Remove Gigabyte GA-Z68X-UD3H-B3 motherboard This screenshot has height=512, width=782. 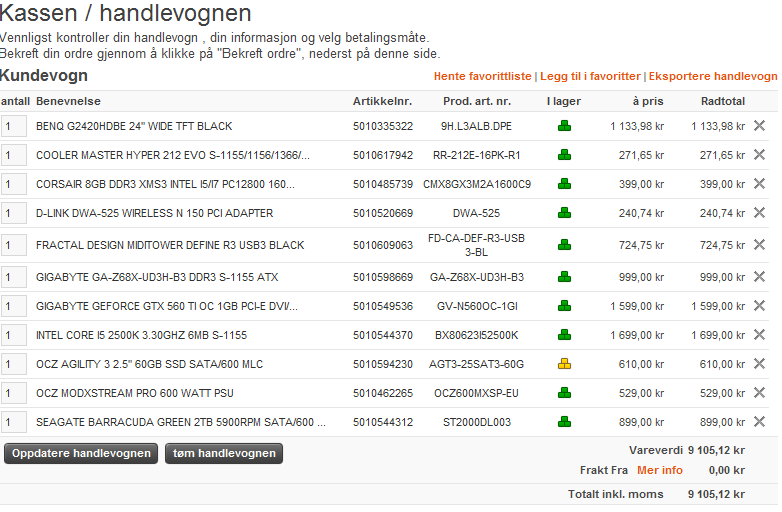point(759,276)
